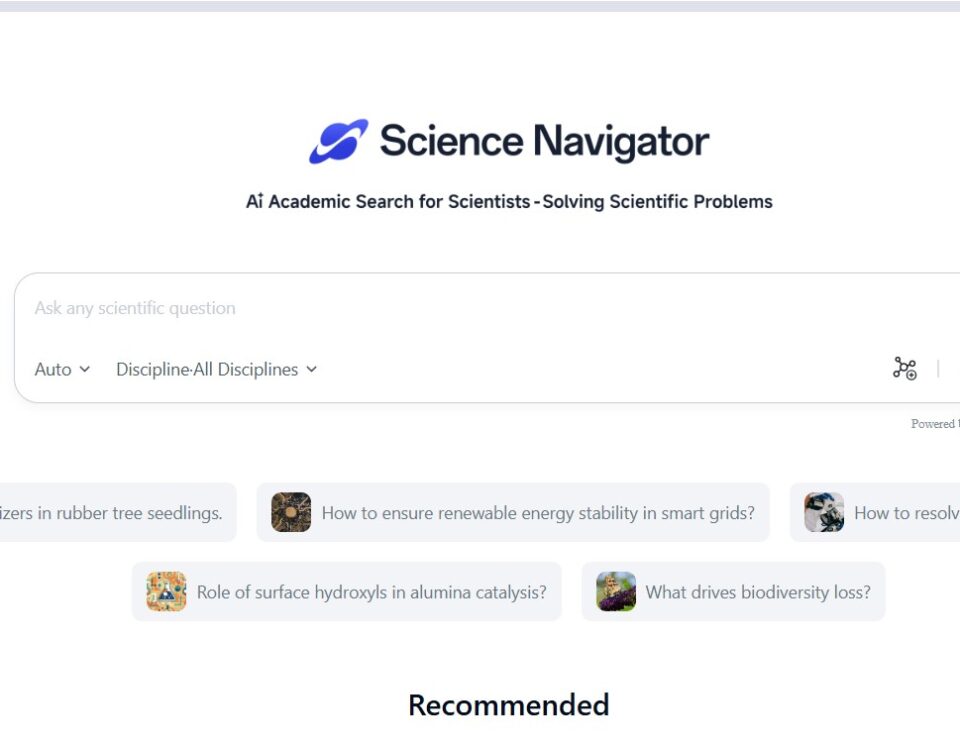The height and width of the screenshot is (750, 960).
Task: Click the 'Powered' link below search box
Action: (x=935, y=424)
